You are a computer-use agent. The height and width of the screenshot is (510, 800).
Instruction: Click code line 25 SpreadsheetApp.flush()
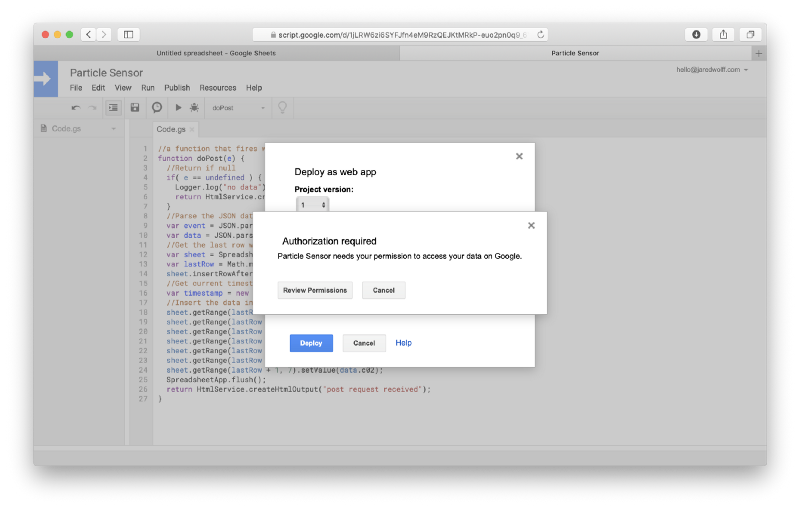(216, 380)
